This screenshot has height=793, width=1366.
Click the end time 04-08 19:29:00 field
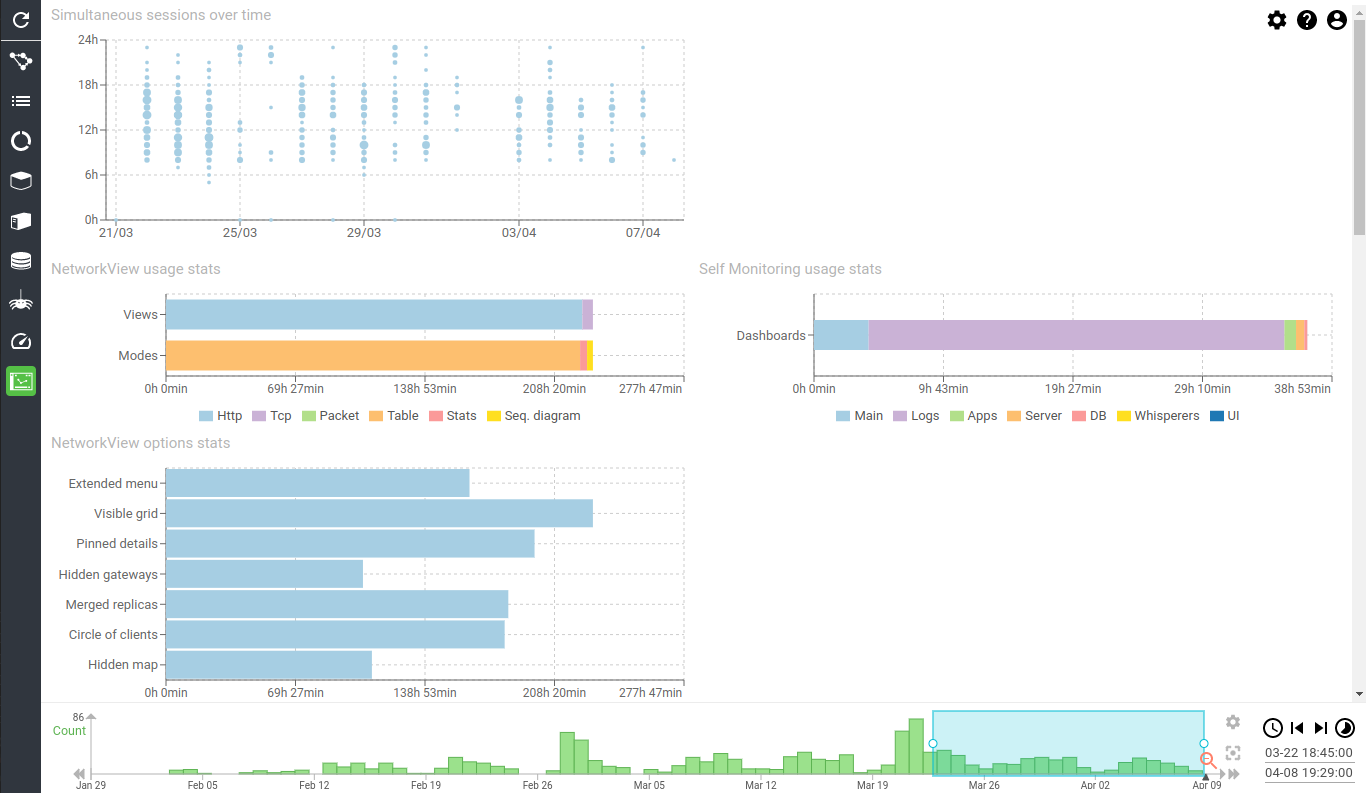[1309, 773]
